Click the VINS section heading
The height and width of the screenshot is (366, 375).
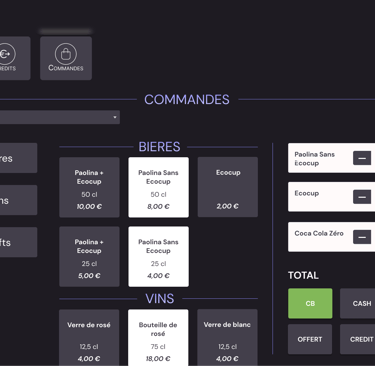tap(160, 299)
